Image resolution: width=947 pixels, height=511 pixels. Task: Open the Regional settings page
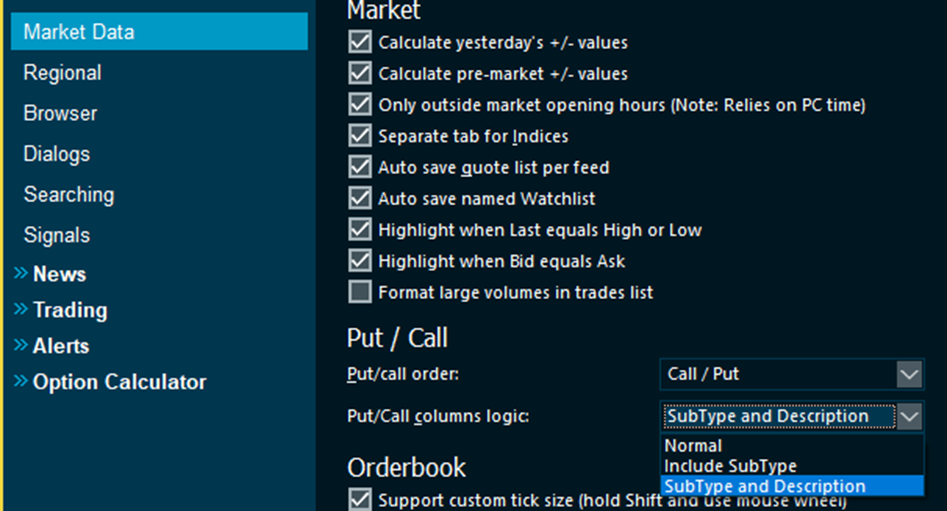[x=62, y=73]
